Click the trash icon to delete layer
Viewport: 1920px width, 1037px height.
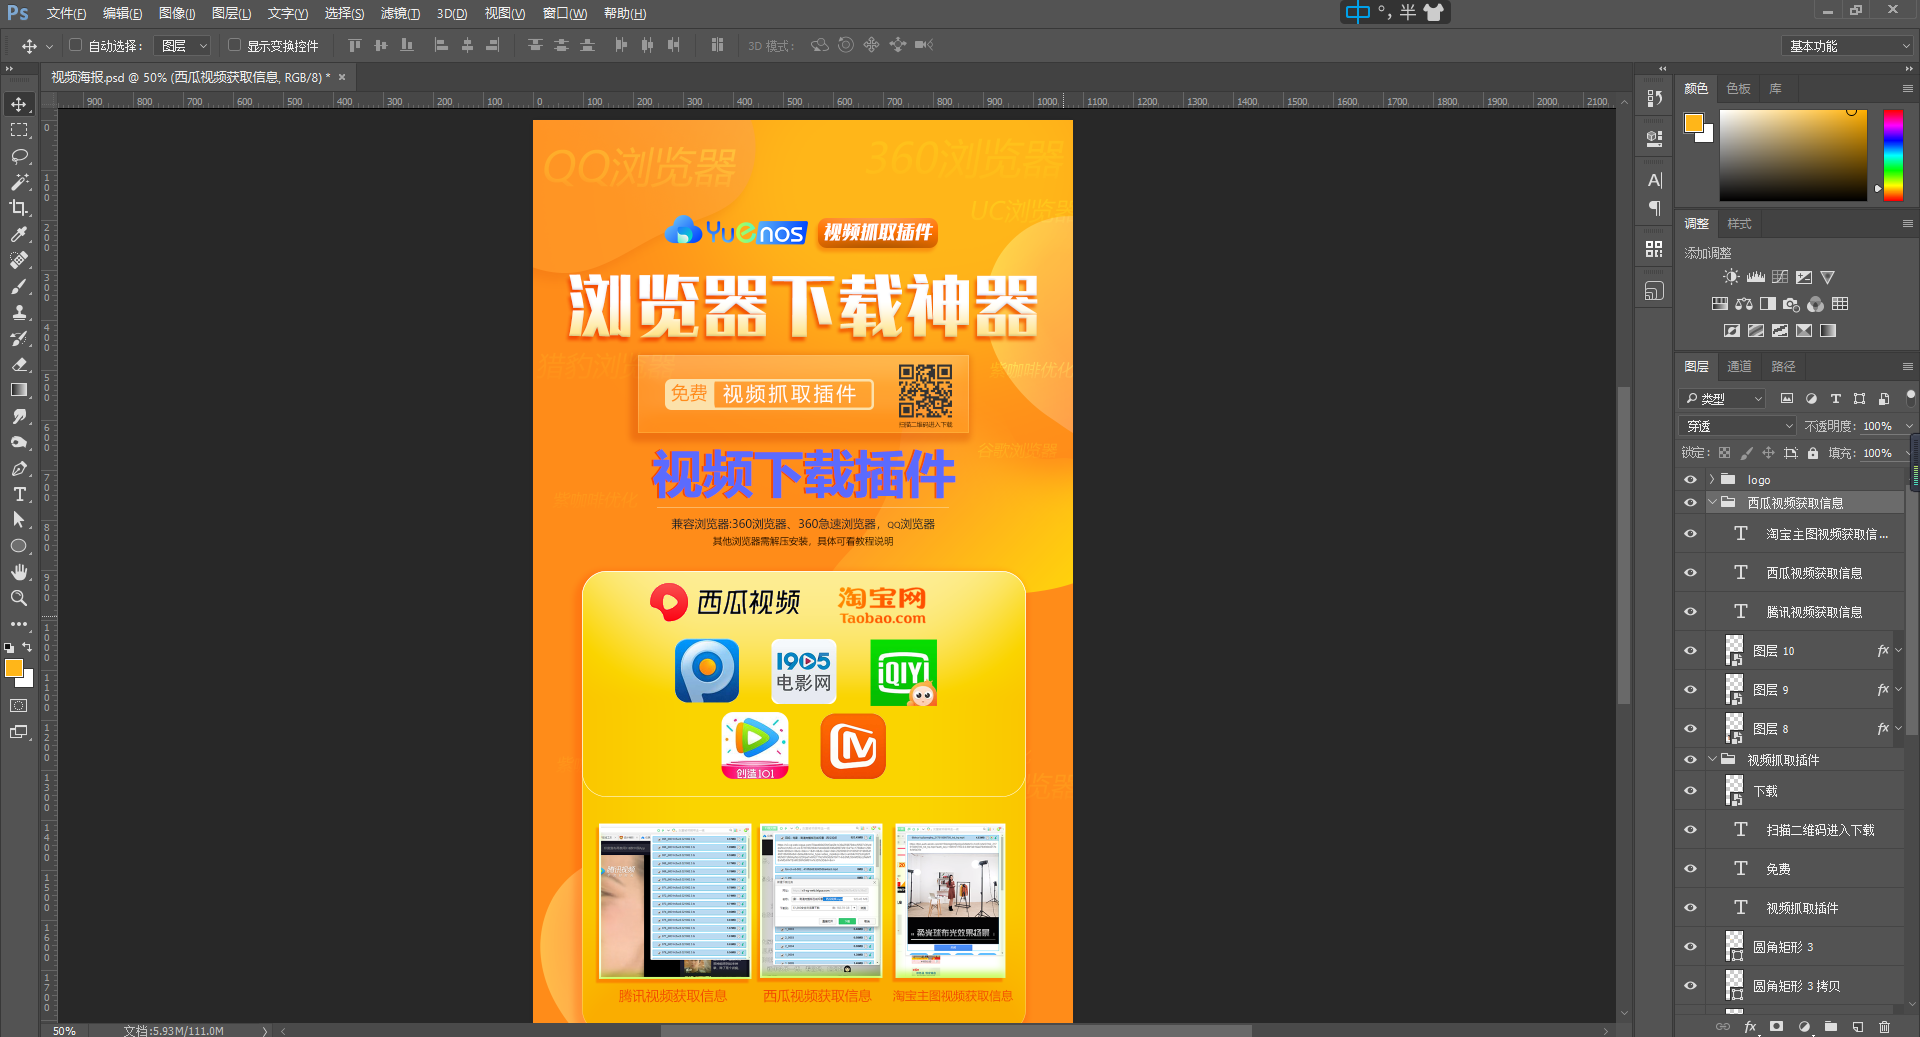[x=1884, y=1027]
